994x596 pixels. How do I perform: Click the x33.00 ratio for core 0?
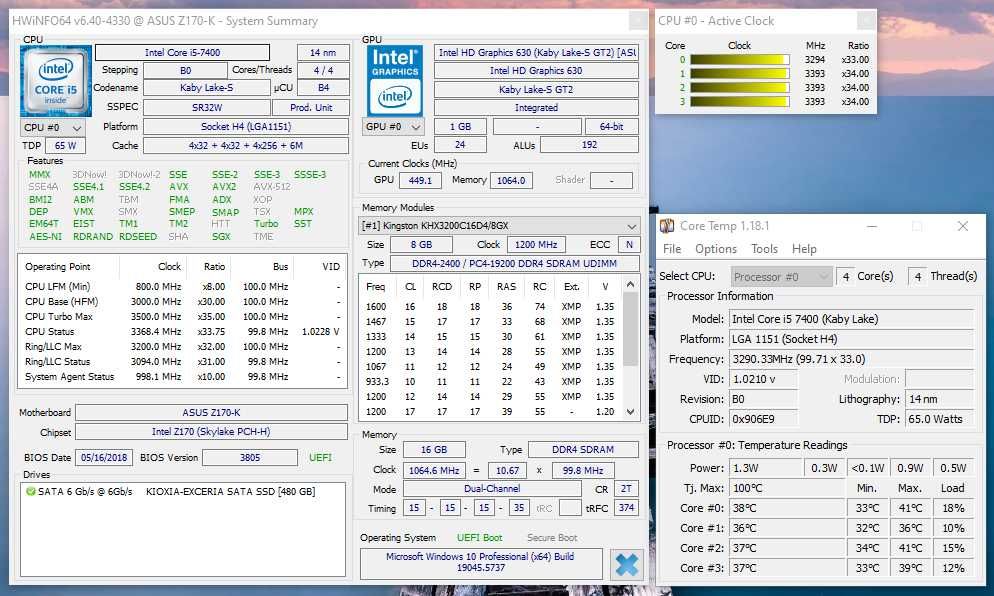pos(855,60)
